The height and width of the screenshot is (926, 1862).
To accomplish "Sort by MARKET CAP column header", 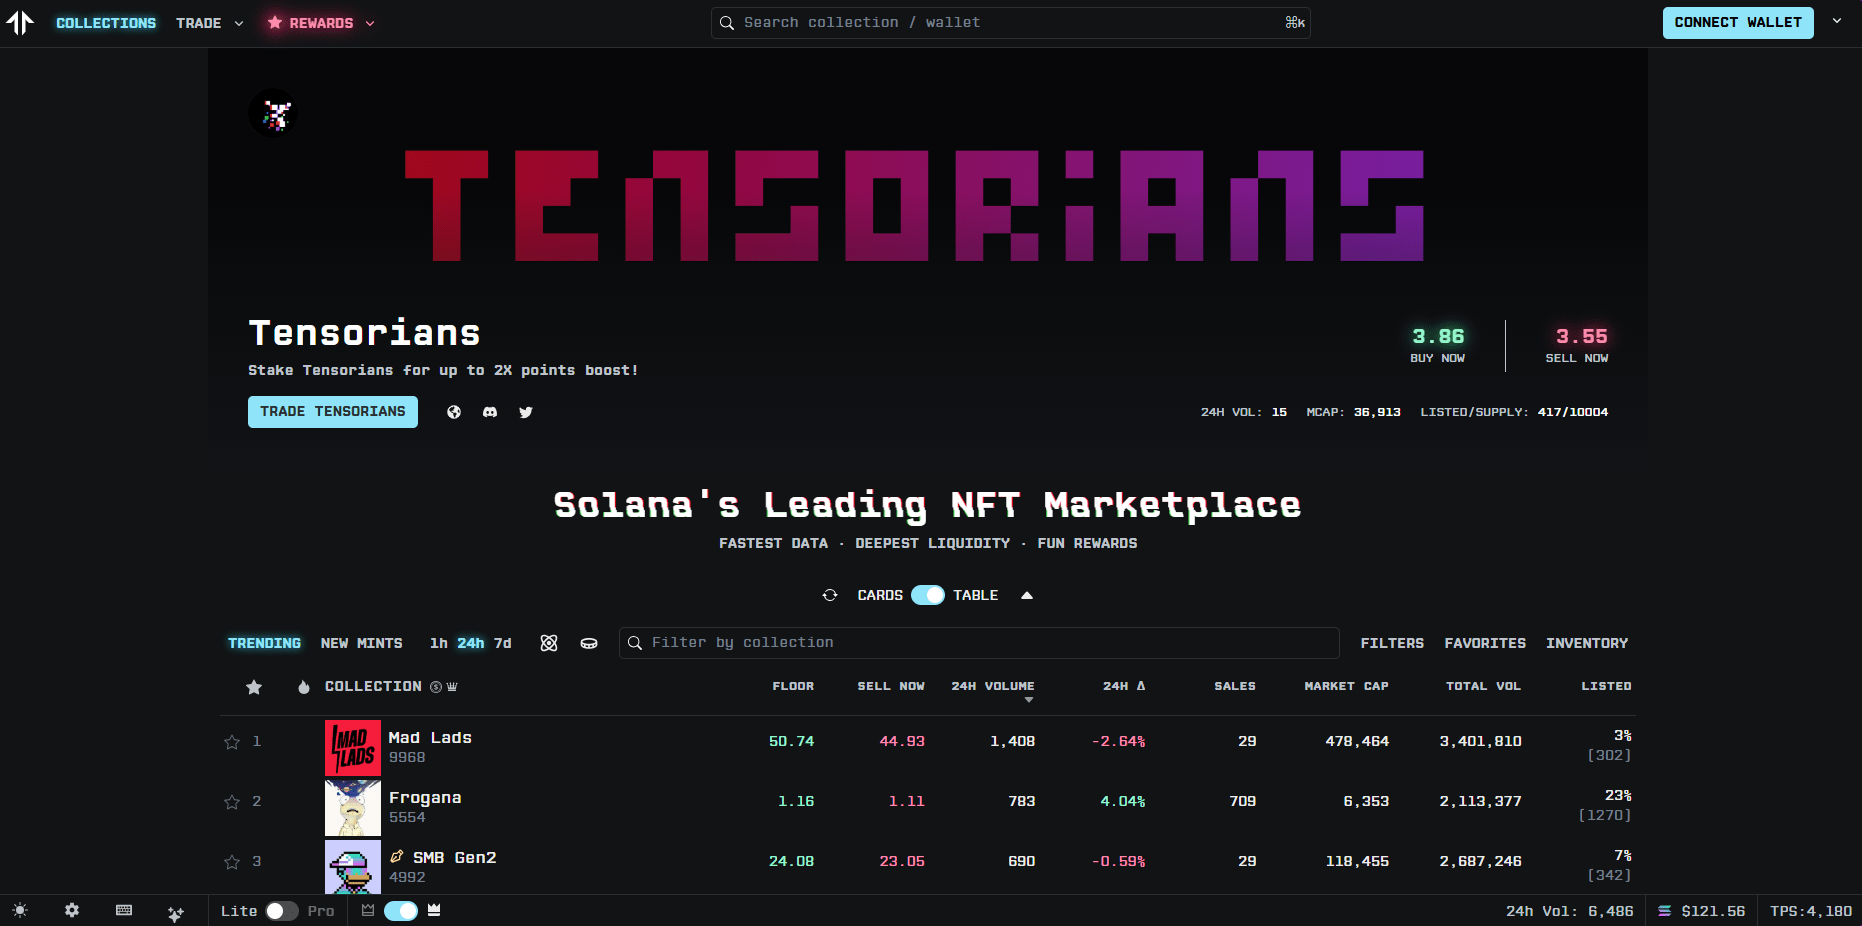I will 1346,686.
